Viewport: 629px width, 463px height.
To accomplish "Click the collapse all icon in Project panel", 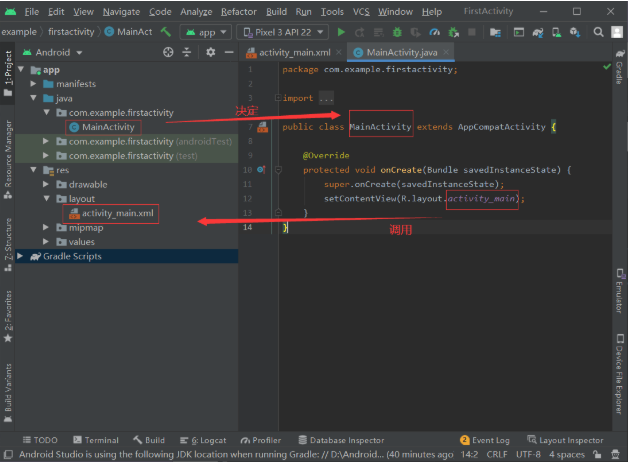I will (x=187, y=52).
